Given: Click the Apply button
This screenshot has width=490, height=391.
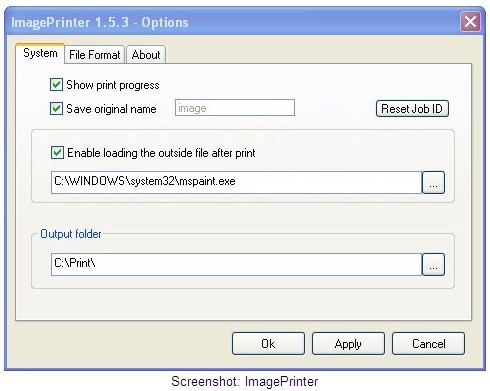Looking at the screenshot, I should [x=348, y=343].
